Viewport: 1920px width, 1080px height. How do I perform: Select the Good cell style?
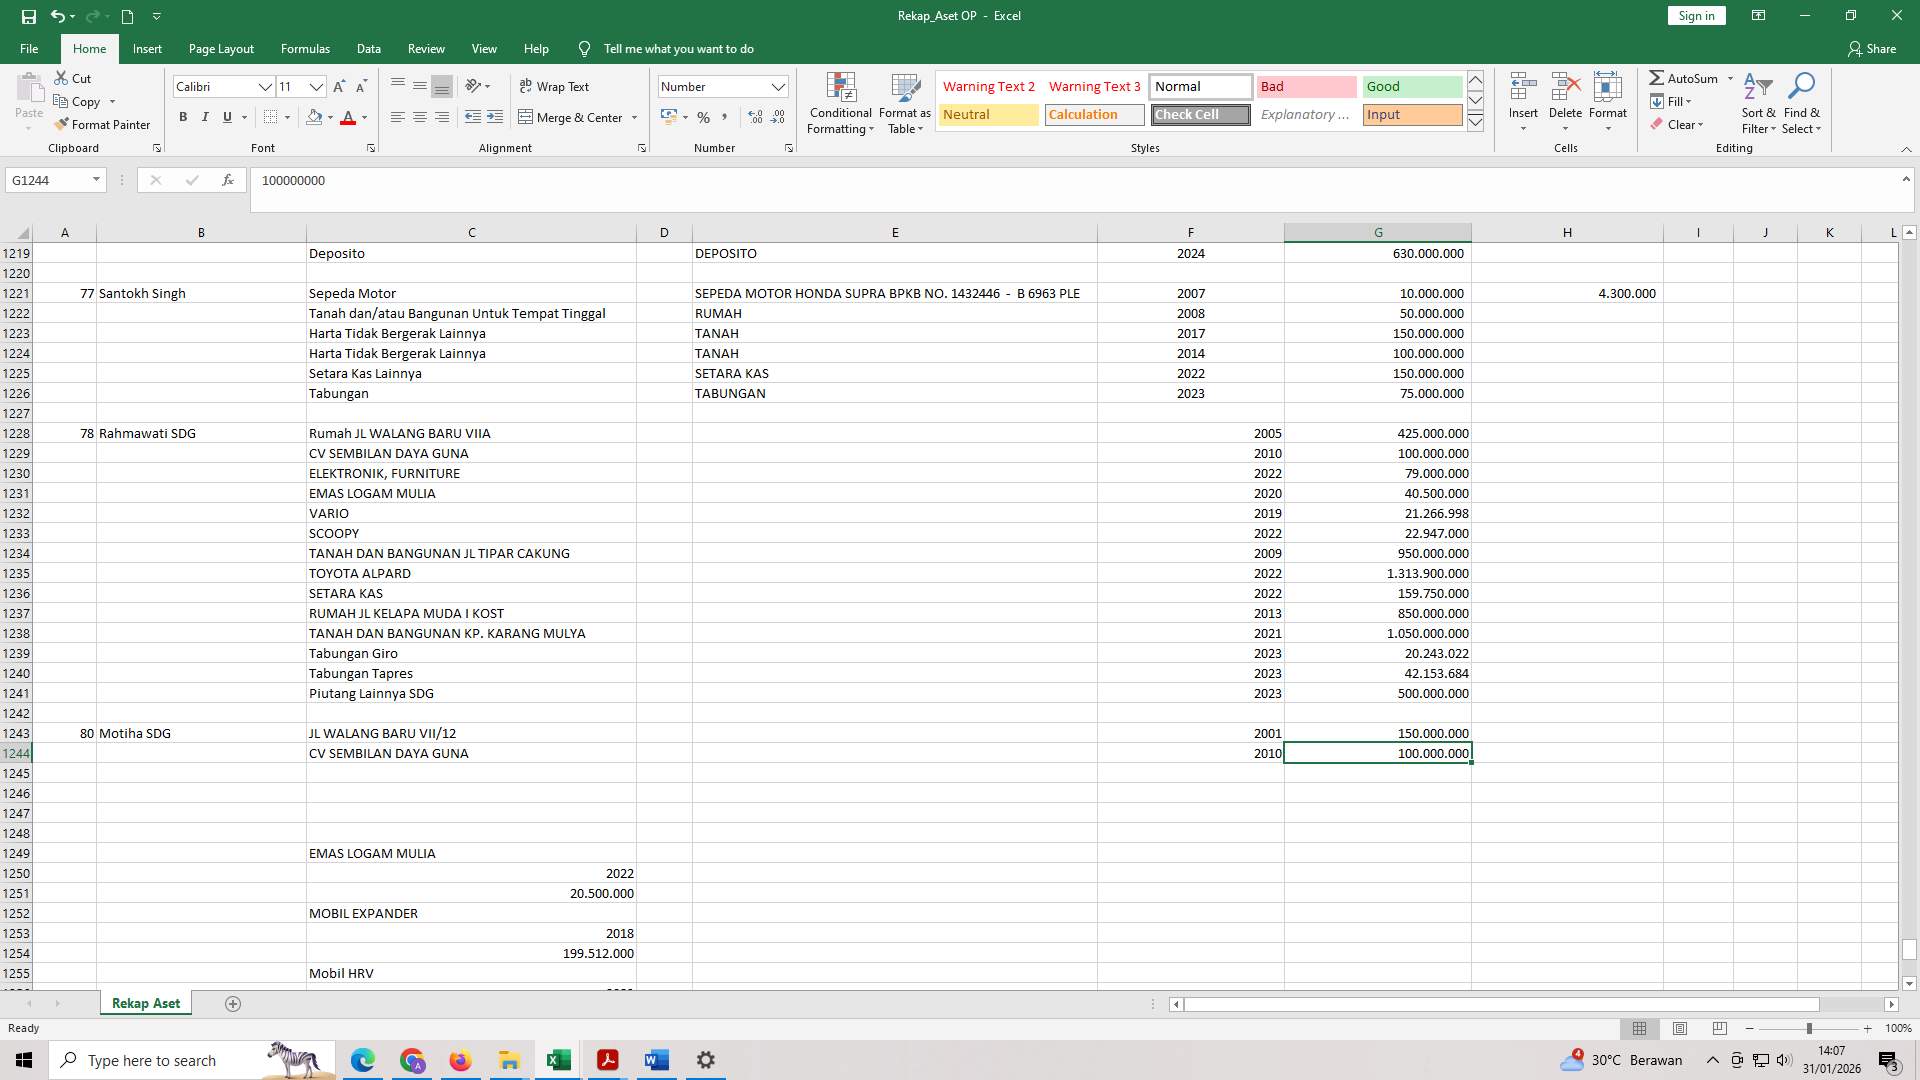(1411, 86)
